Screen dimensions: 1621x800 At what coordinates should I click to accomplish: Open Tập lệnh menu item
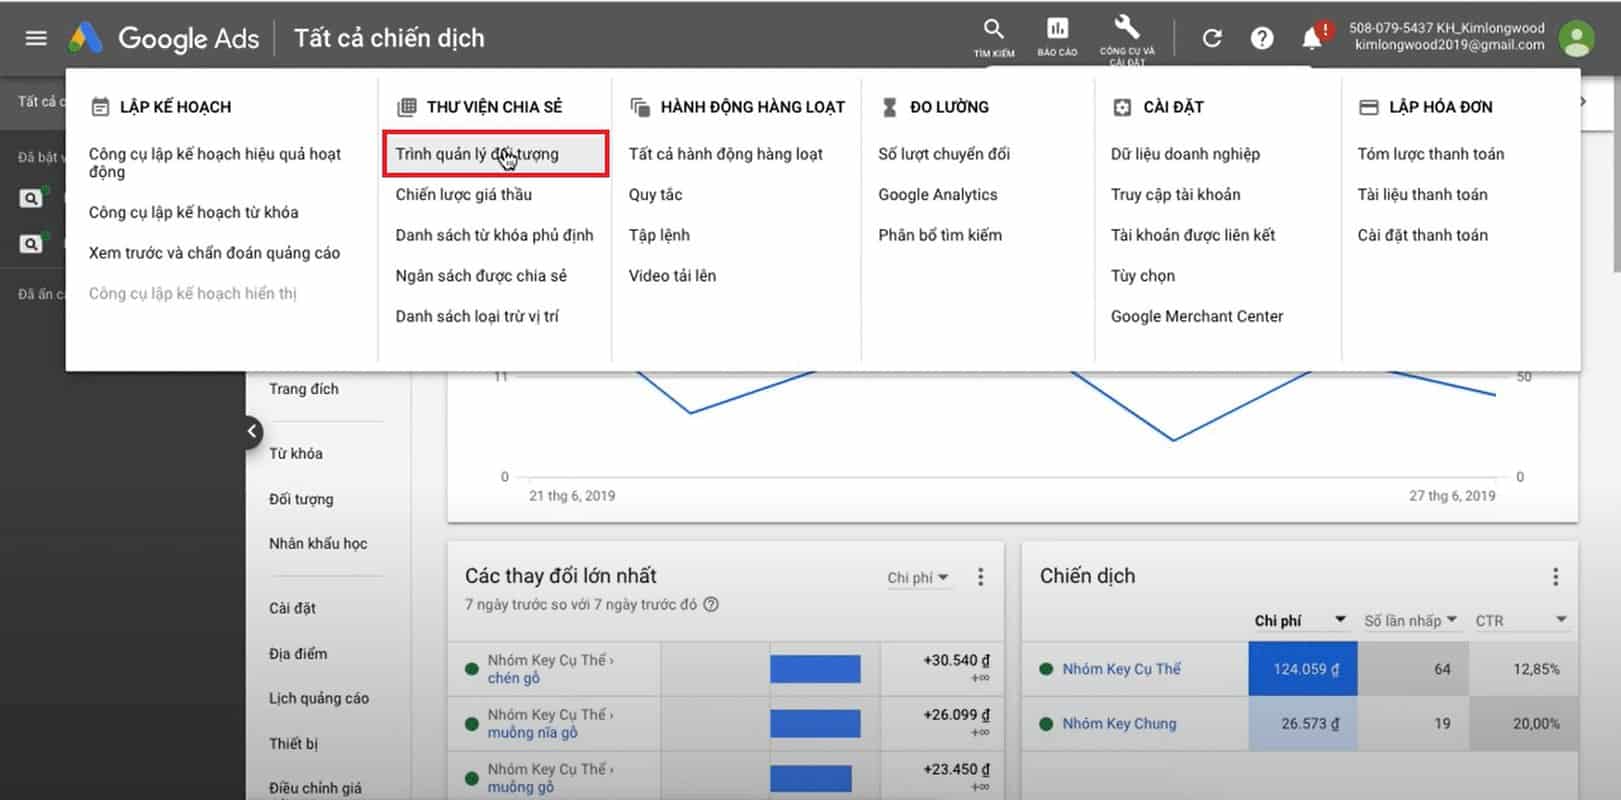(x=659, y=235)
